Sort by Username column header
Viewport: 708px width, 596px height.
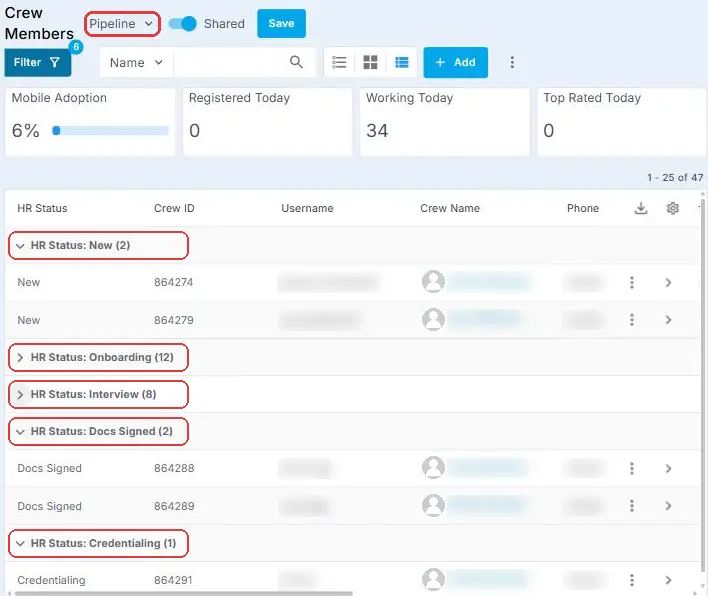tap(307, 208)
